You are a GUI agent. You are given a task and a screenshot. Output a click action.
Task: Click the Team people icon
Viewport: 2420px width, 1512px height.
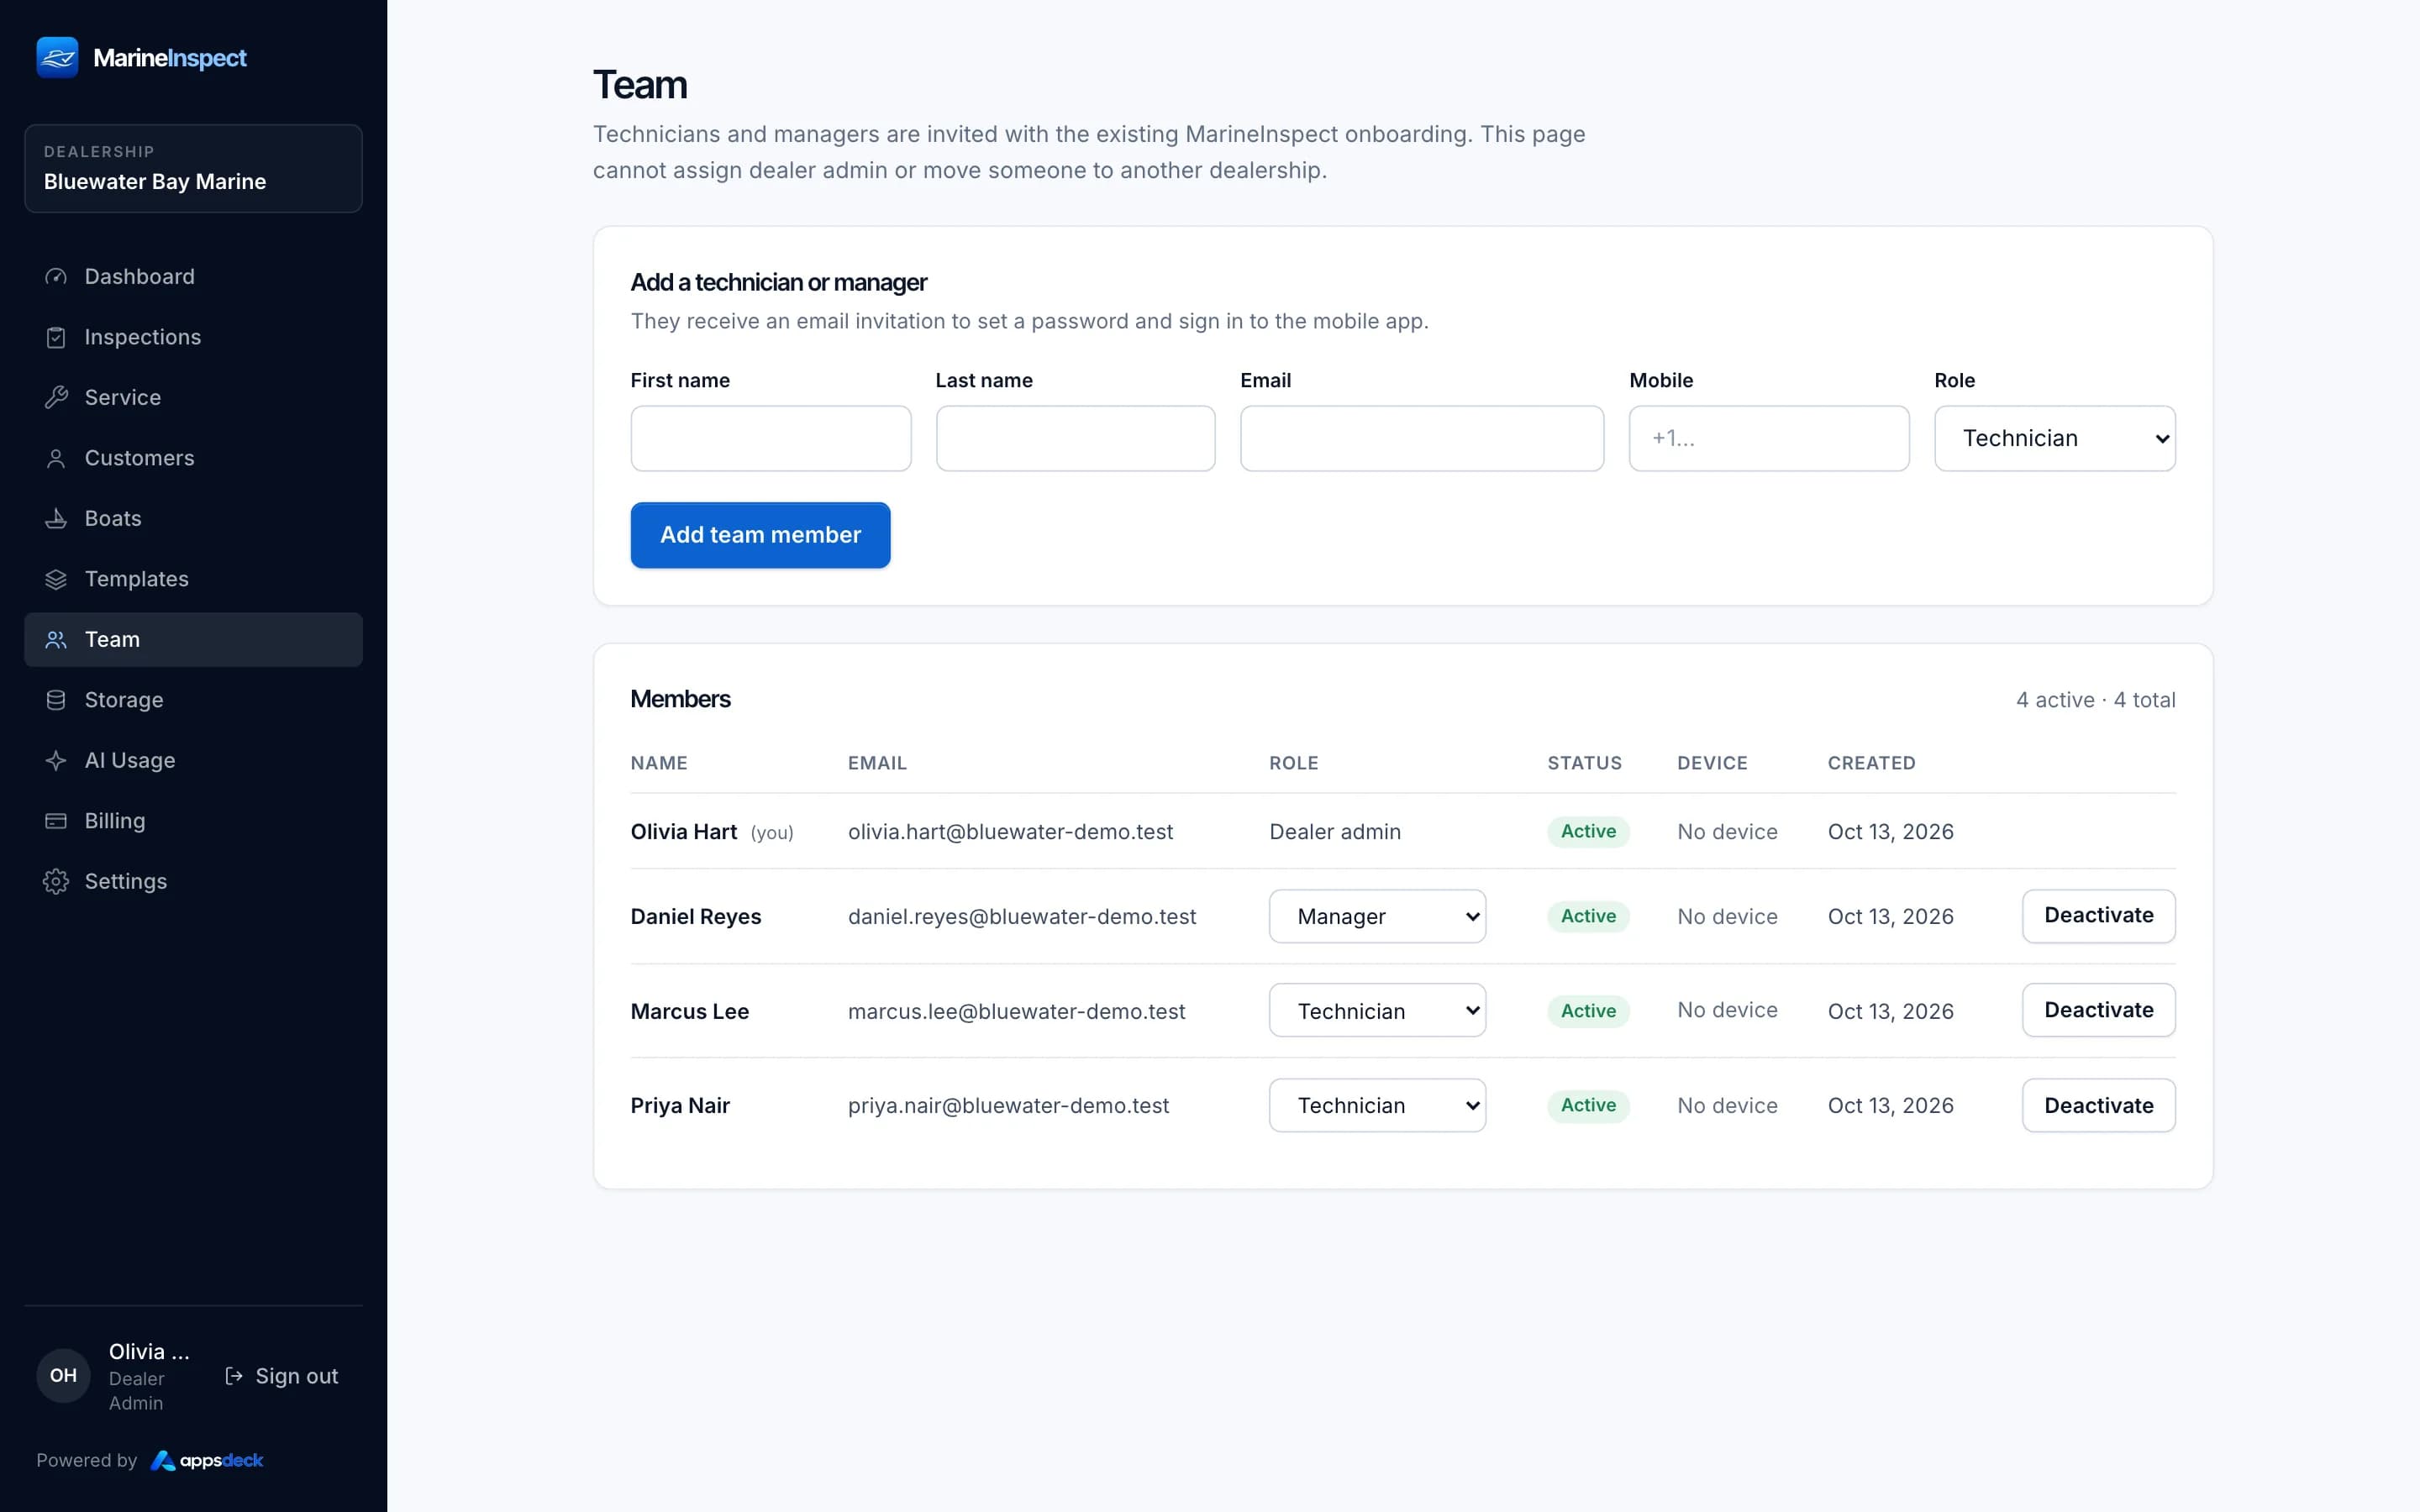click(56, 639)
